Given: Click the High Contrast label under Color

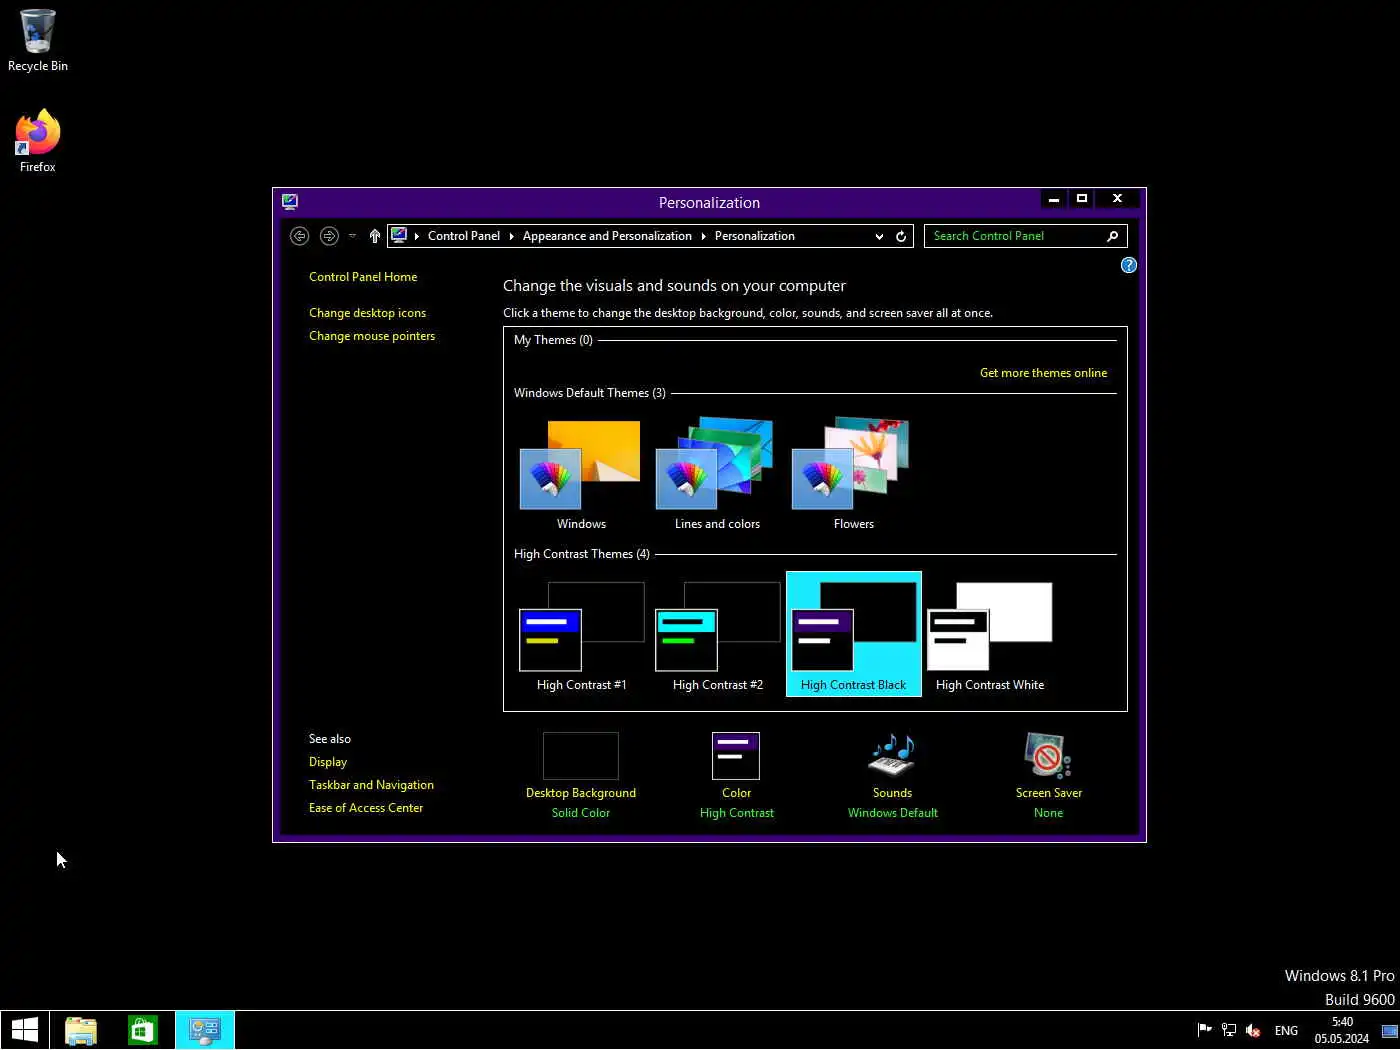Looking at the screenshot, I should coord(737,813).
